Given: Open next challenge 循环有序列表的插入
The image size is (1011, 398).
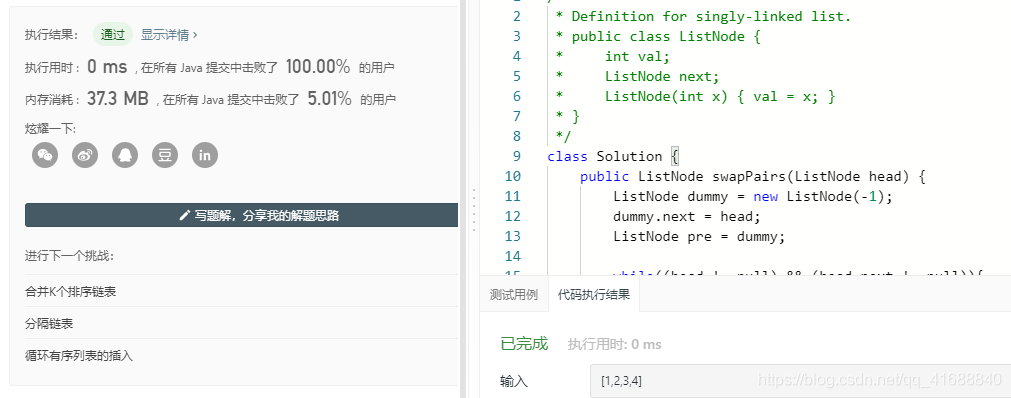Looking at the screenshot, I should pos(79,355).
